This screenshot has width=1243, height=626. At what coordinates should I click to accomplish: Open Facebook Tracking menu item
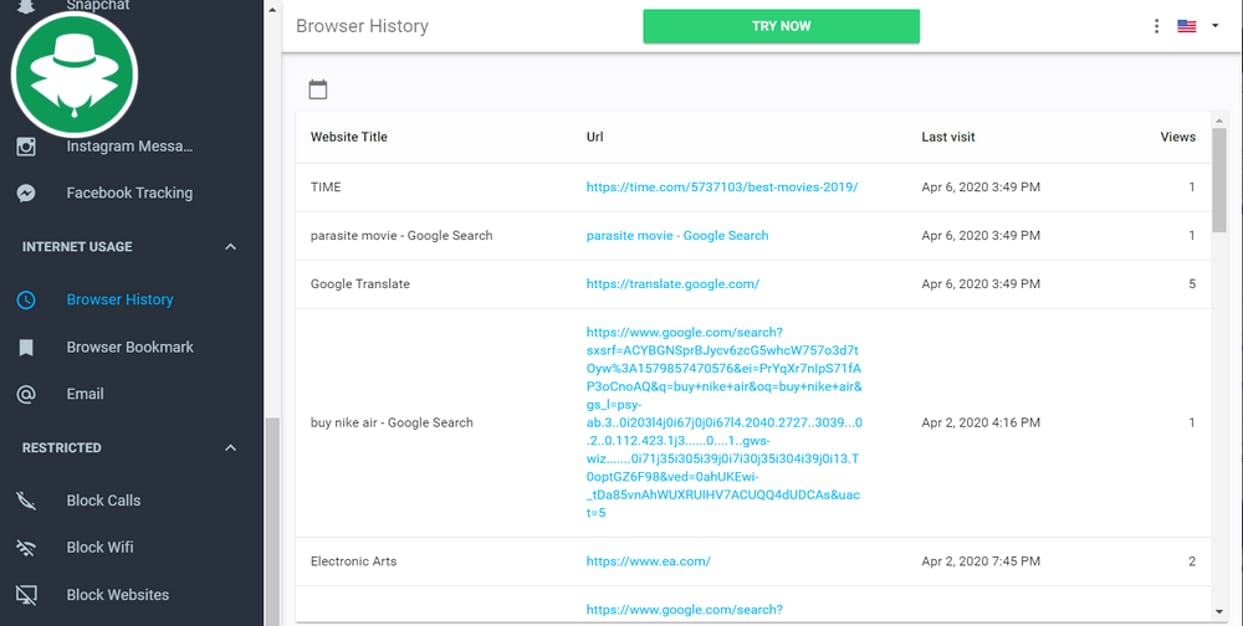pos(129,193)
